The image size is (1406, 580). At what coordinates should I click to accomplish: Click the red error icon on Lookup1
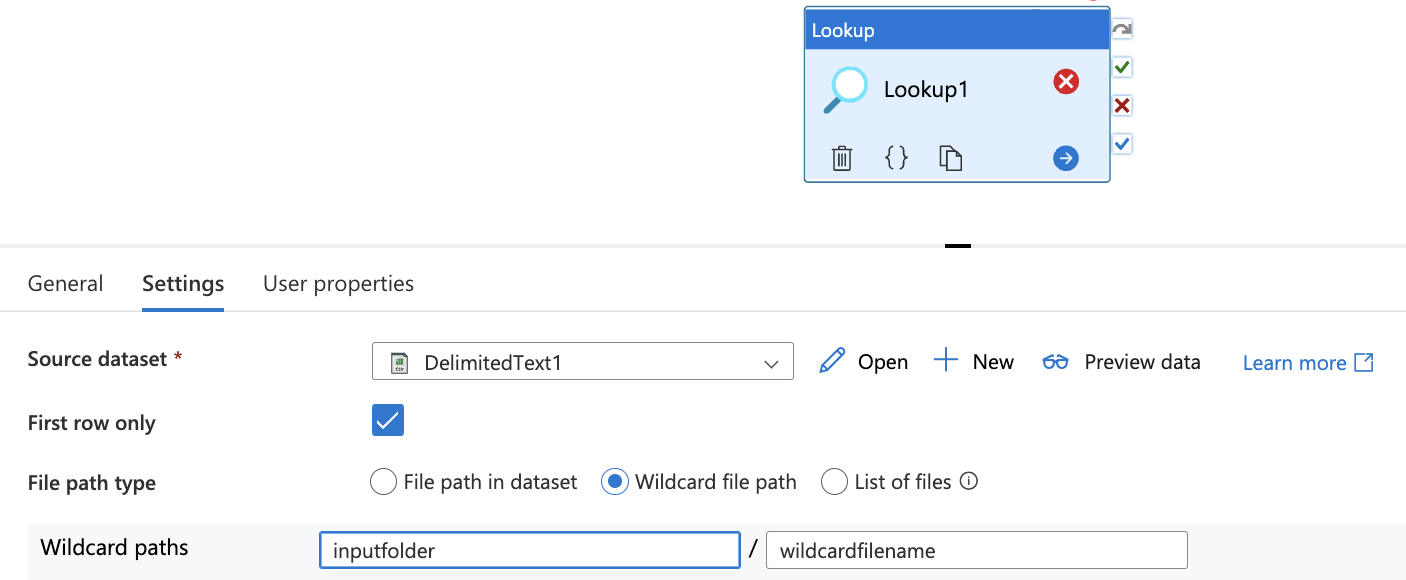pyautogui.click(x=1066, y=82)
